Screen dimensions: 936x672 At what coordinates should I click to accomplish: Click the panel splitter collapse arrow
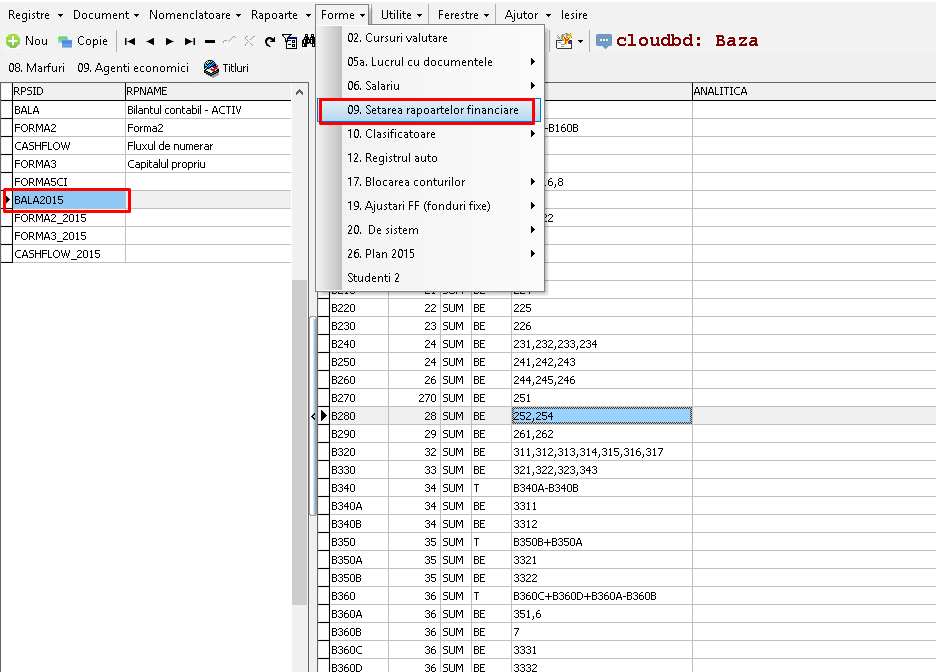point(313,416)
